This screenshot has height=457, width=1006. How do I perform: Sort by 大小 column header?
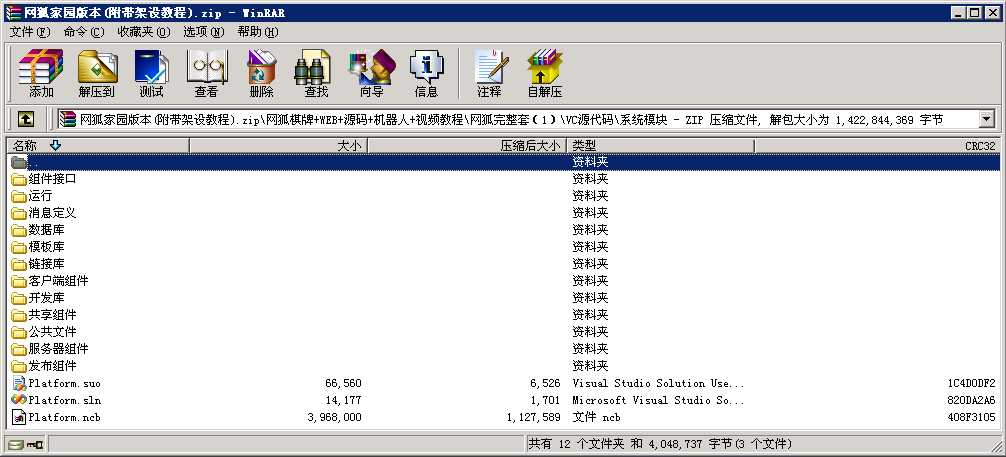point(278,146)
